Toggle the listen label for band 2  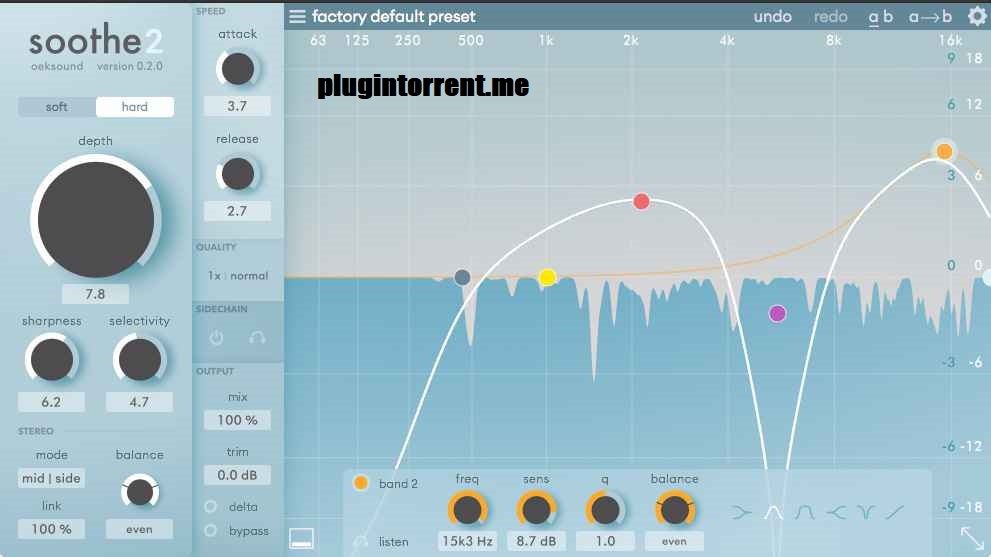[394, 542]
